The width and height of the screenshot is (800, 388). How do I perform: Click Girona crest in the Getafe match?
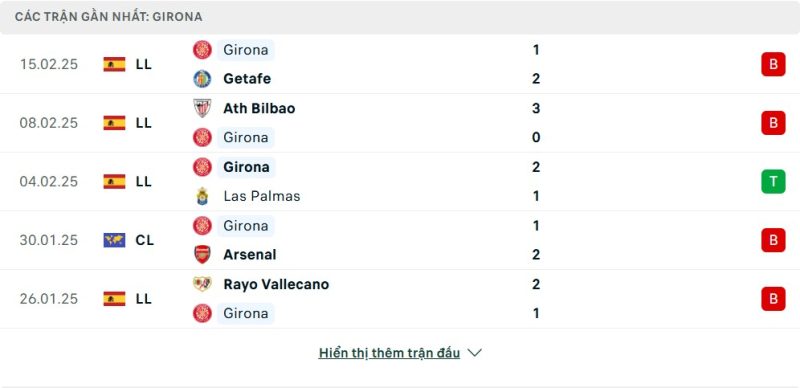pyautogui.click(x=202, y=50)
